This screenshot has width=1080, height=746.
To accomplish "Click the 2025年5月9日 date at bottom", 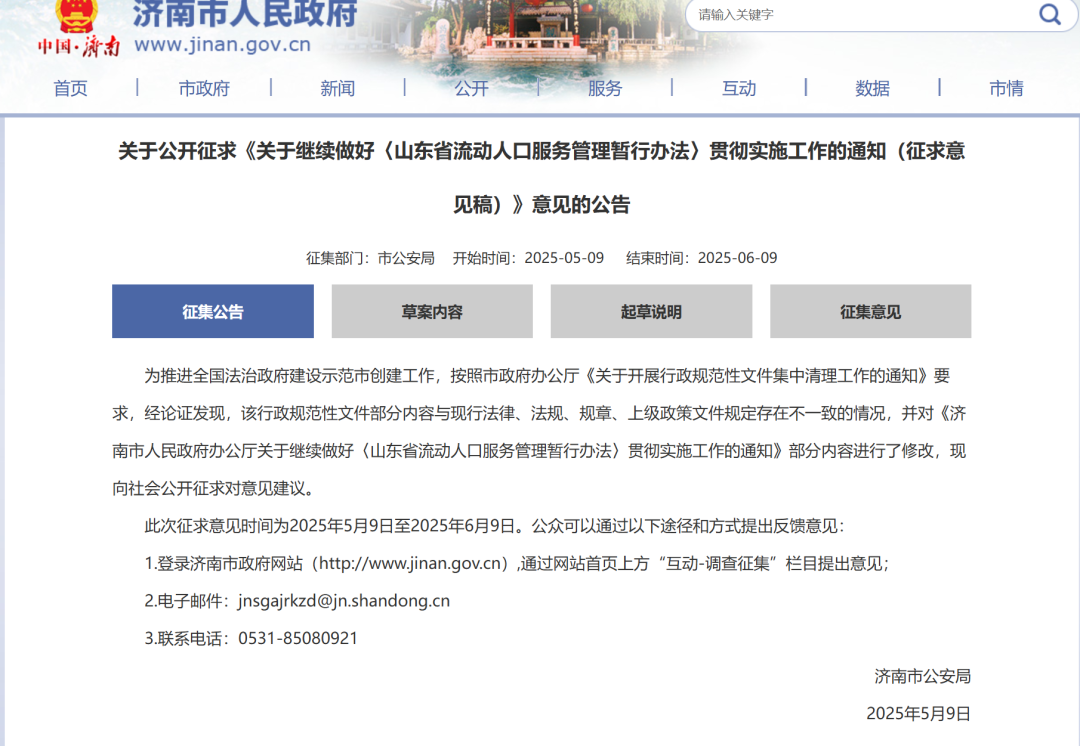I will tap(918, 714).
